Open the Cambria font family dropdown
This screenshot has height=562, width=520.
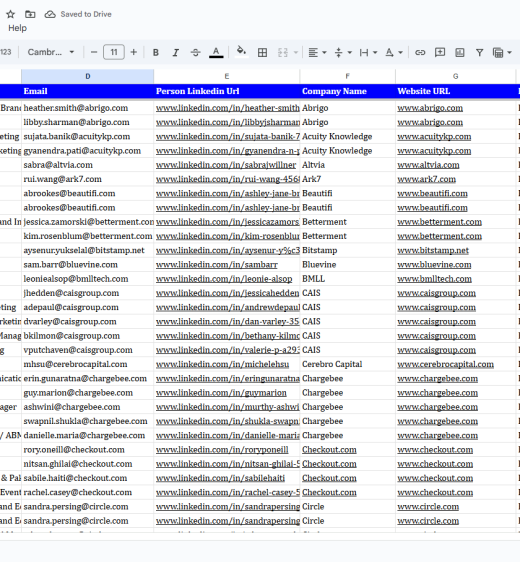51,52
